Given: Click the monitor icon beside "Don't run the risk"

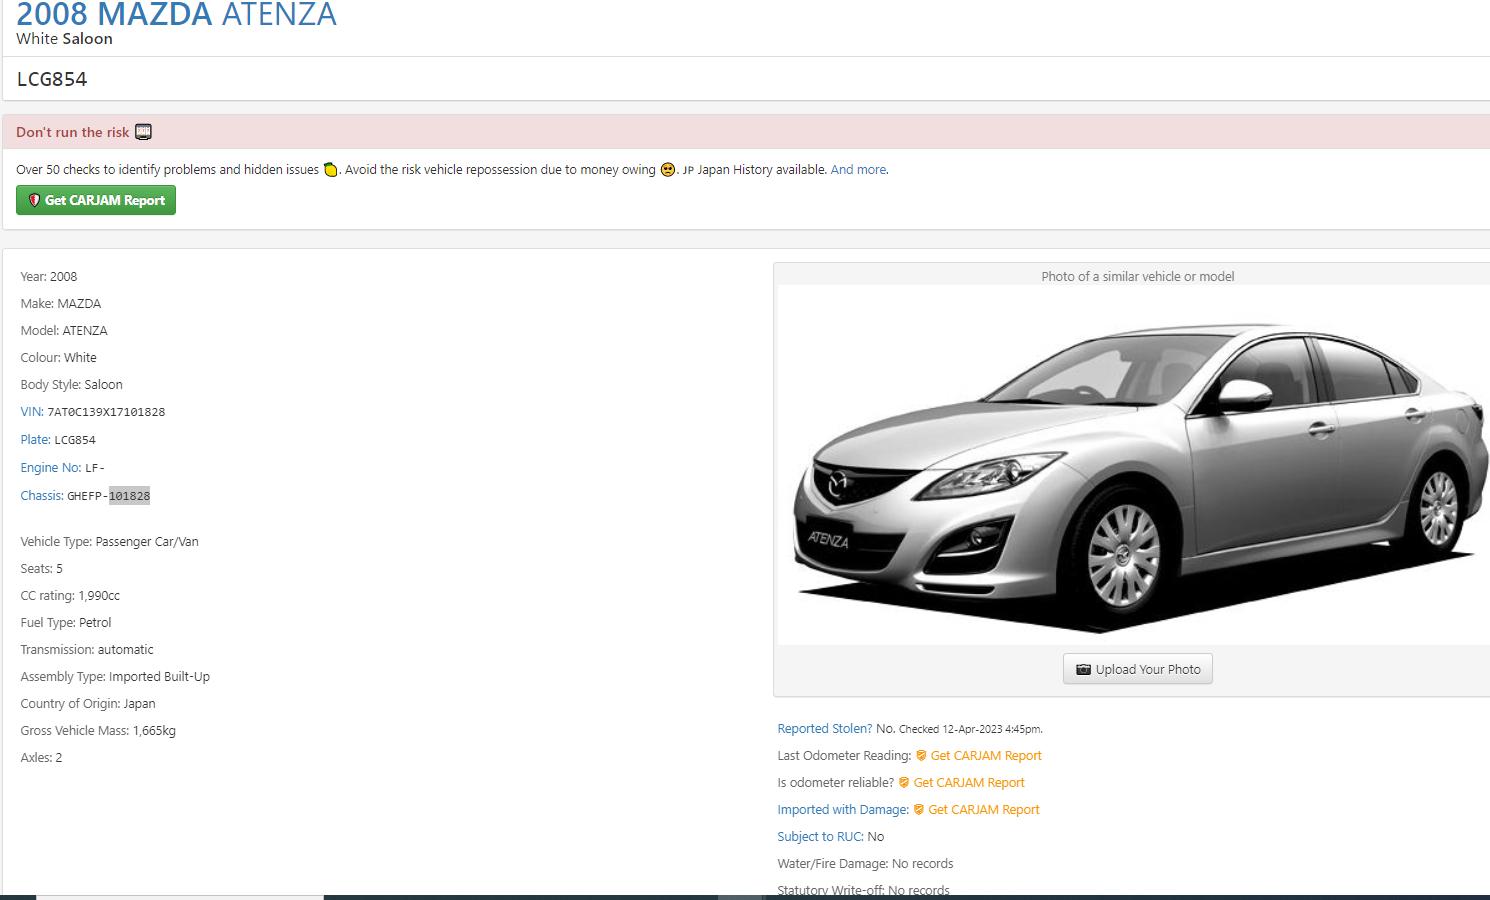Looking at the screenshot, I should coord(143,132).
